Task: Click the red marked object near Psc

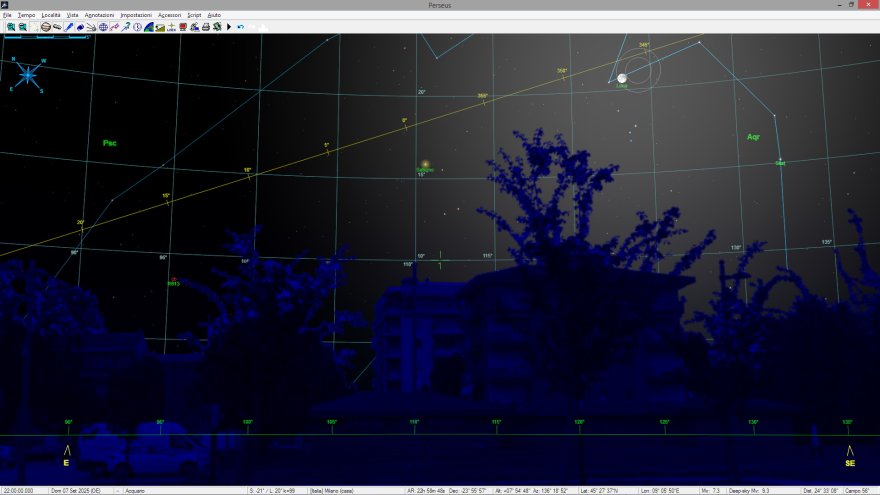Action: [173, 279]
